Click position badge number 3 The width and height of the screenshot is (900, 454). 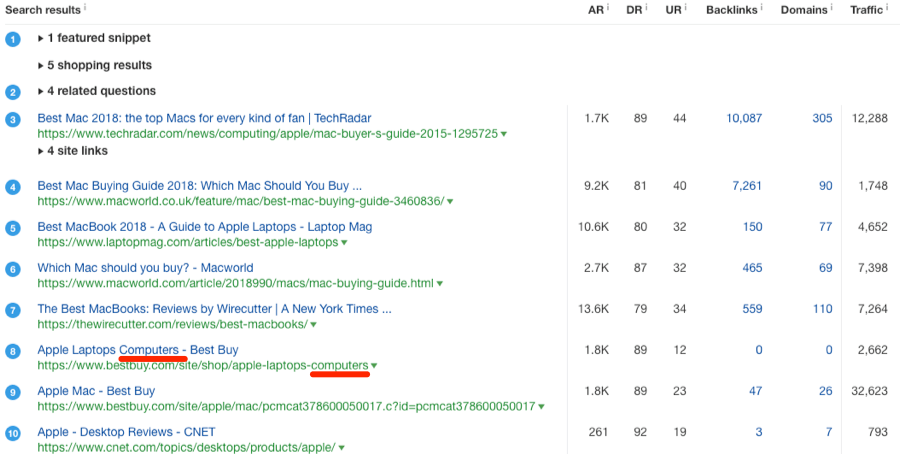pos(13,120)
